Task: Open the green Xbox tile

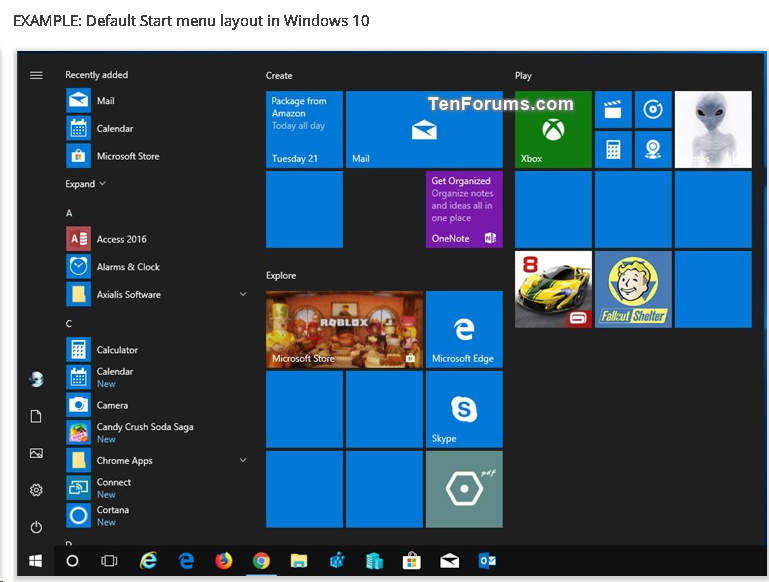Action: coord(553,129)
